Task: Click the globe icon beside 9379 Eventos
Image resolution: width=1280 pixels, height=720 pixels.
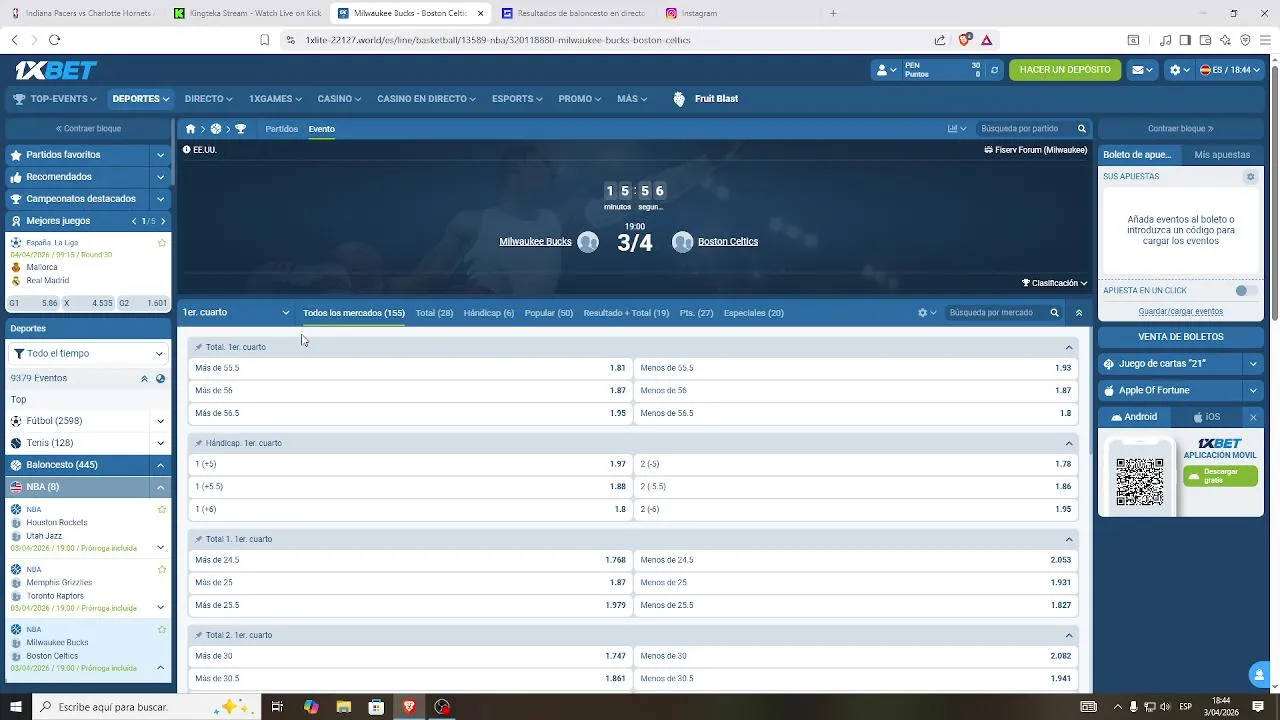Action: 160,379
